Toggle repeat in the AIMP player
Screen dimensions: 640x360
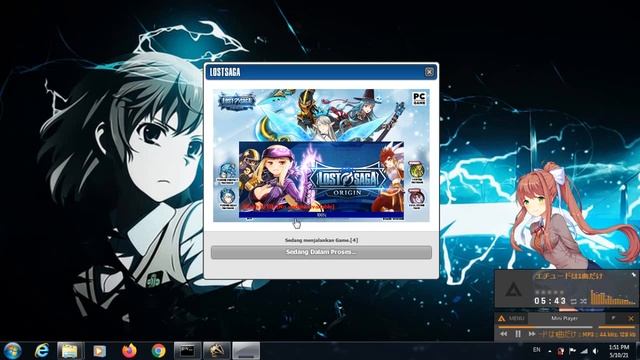pyautogui.click(x=573, y=301)
